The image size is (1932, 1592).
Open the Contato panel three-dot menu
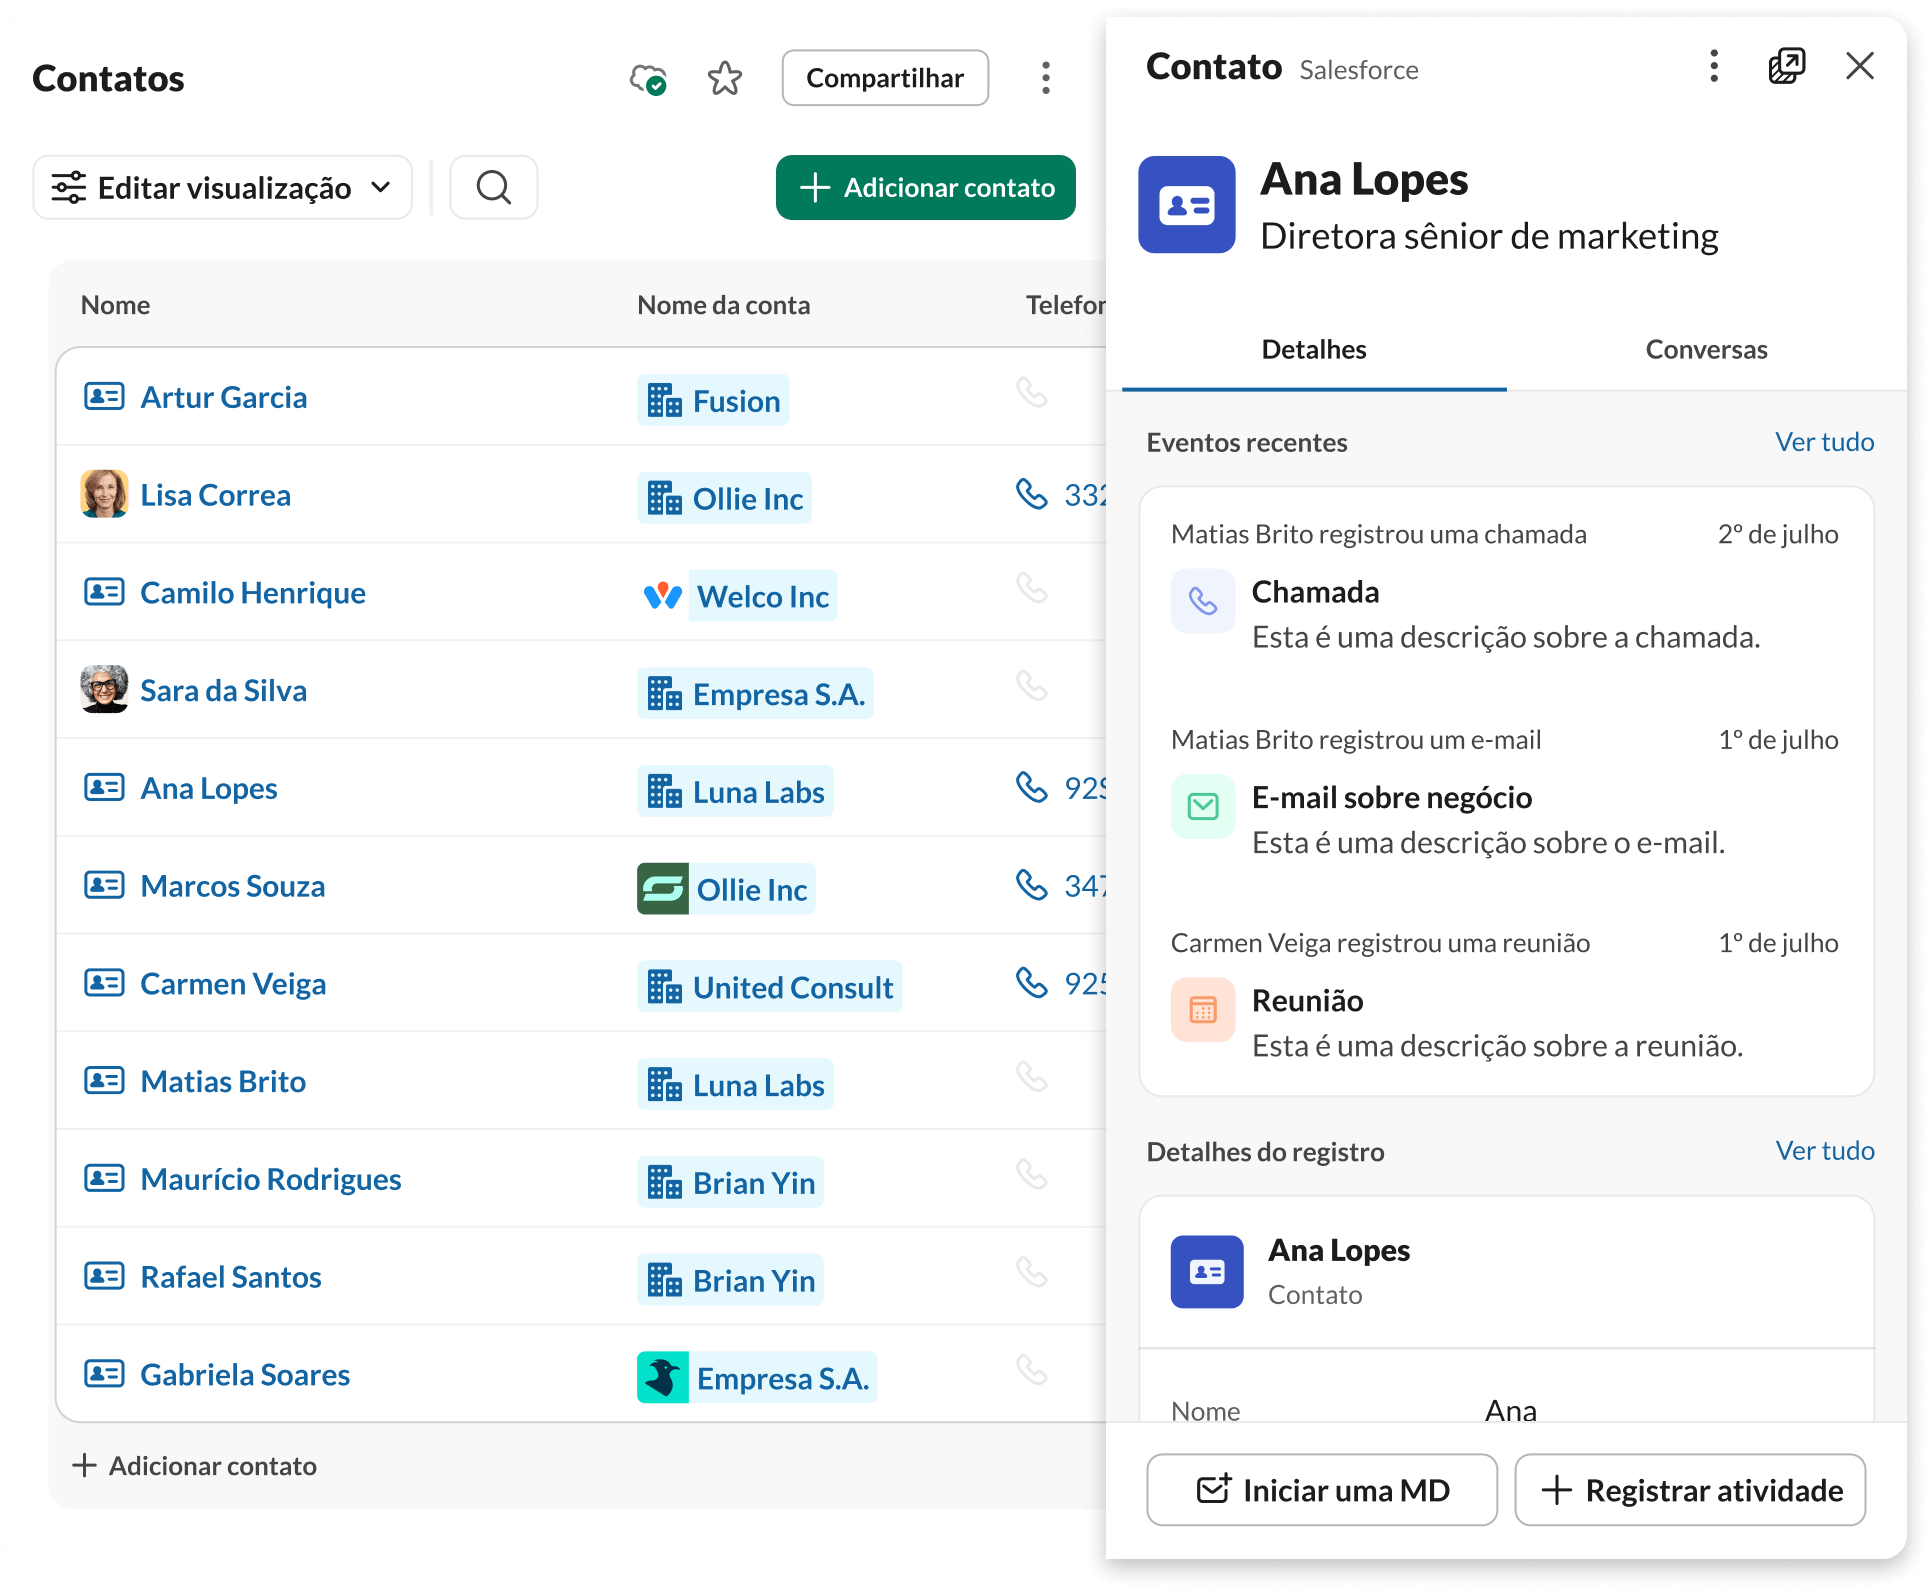(1714, 67)
